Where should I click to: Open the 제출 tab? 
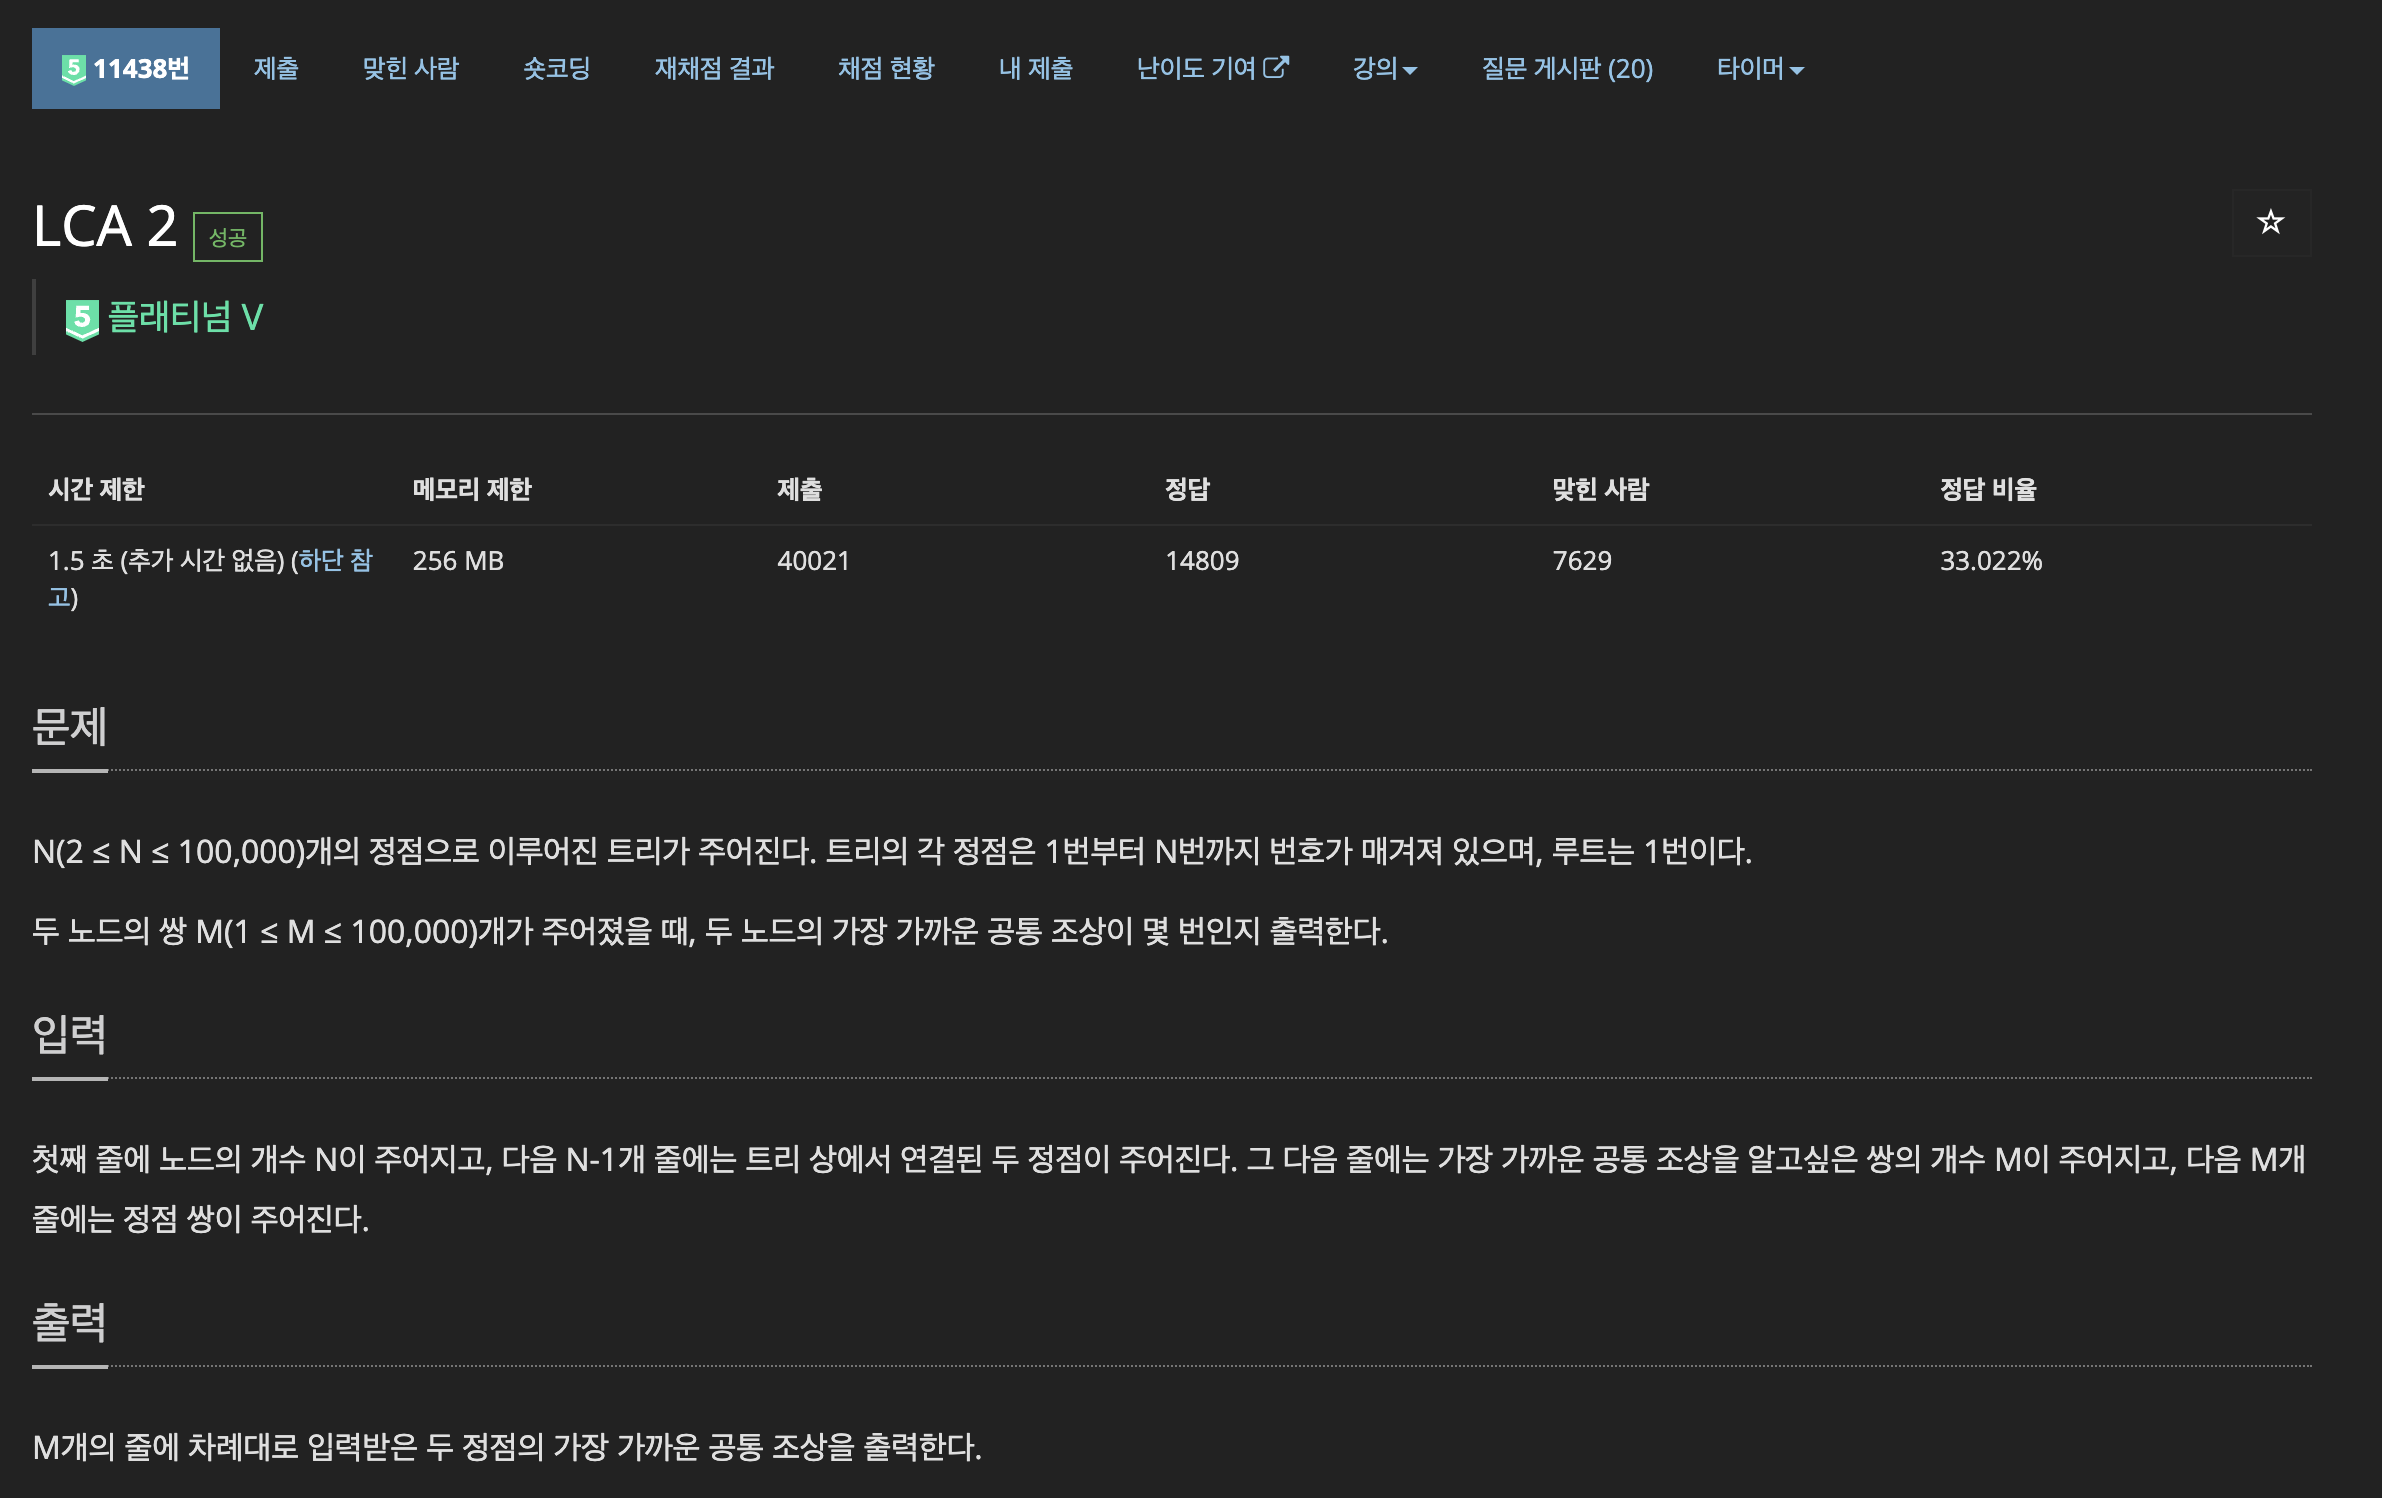[x=276, y=68]
